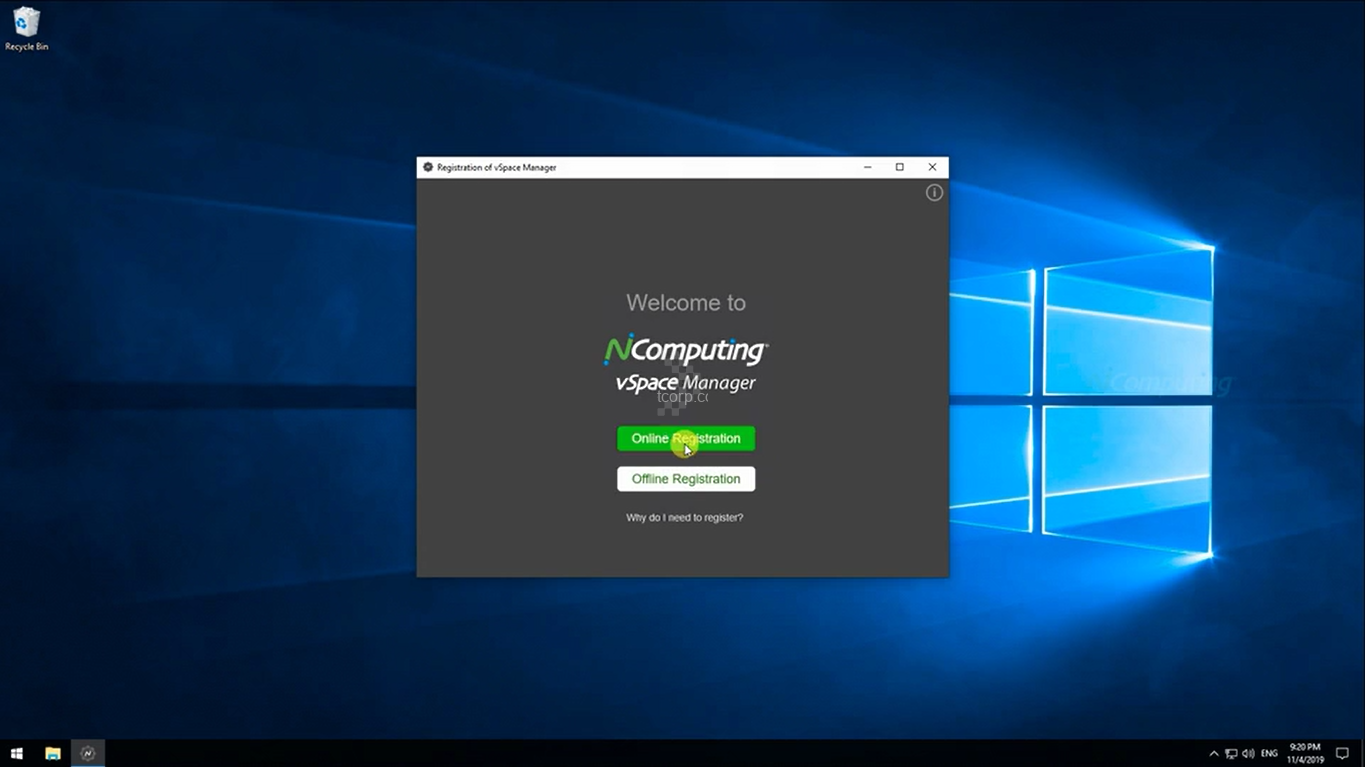Click the vSpace Manager taskbar icon
This screenshot has width=1365, height=767.
tap(88, 753)
